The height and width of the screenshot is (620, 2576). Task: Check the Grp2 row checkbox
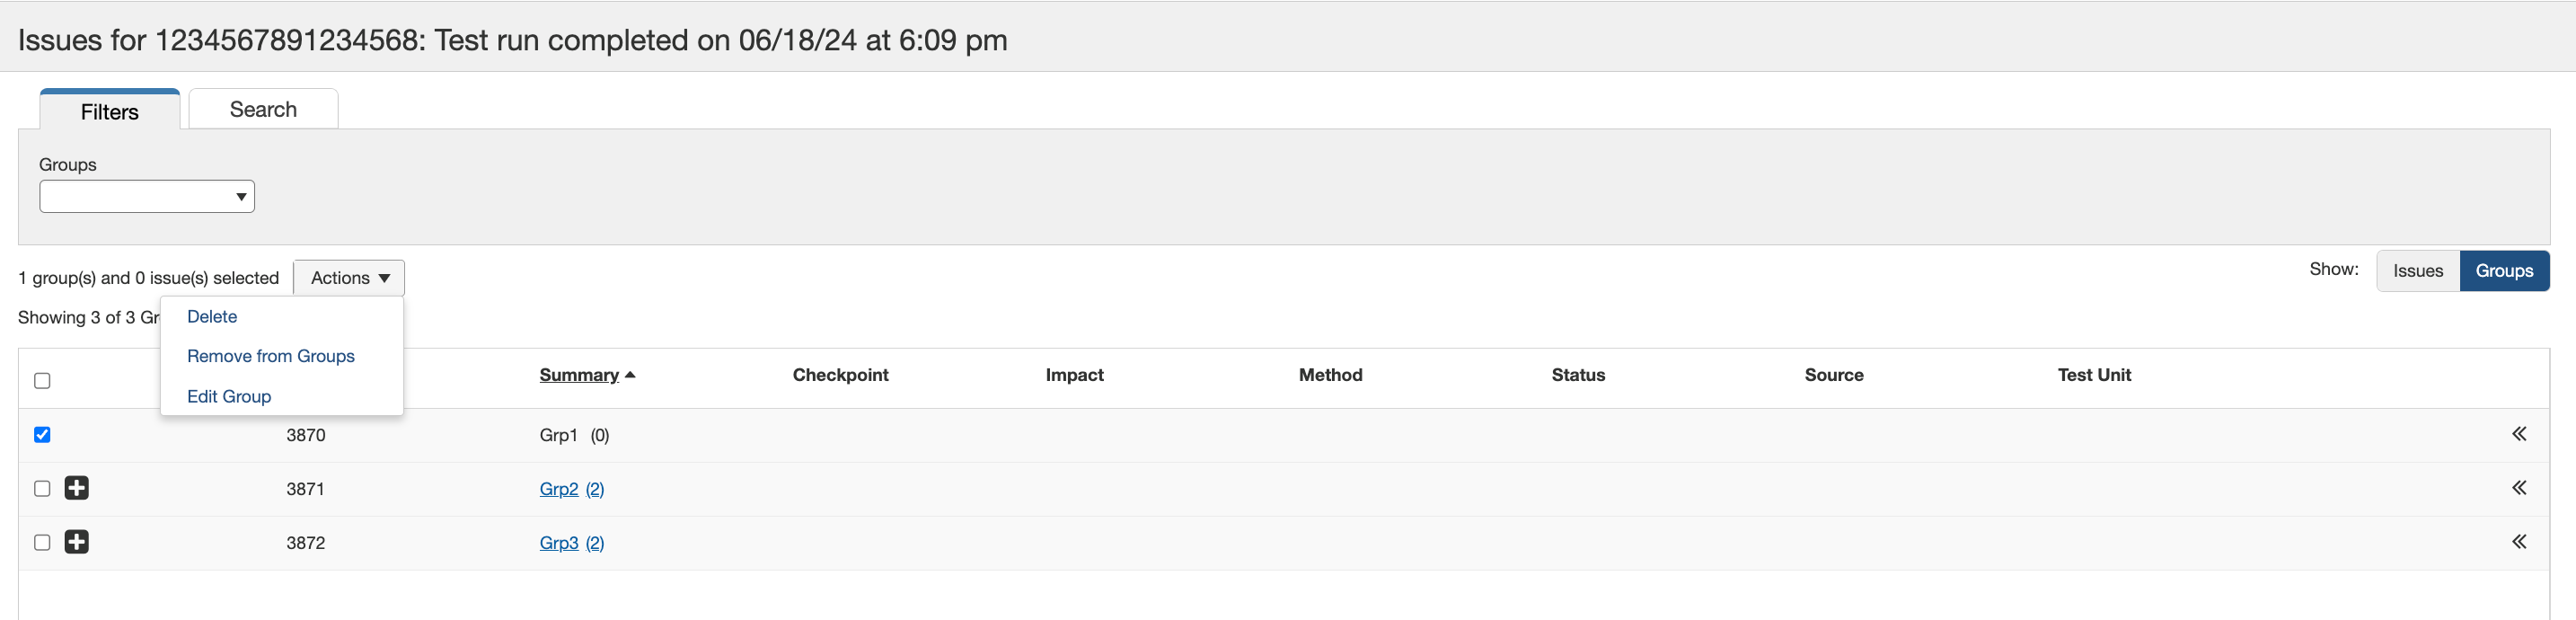pos(42,488)
